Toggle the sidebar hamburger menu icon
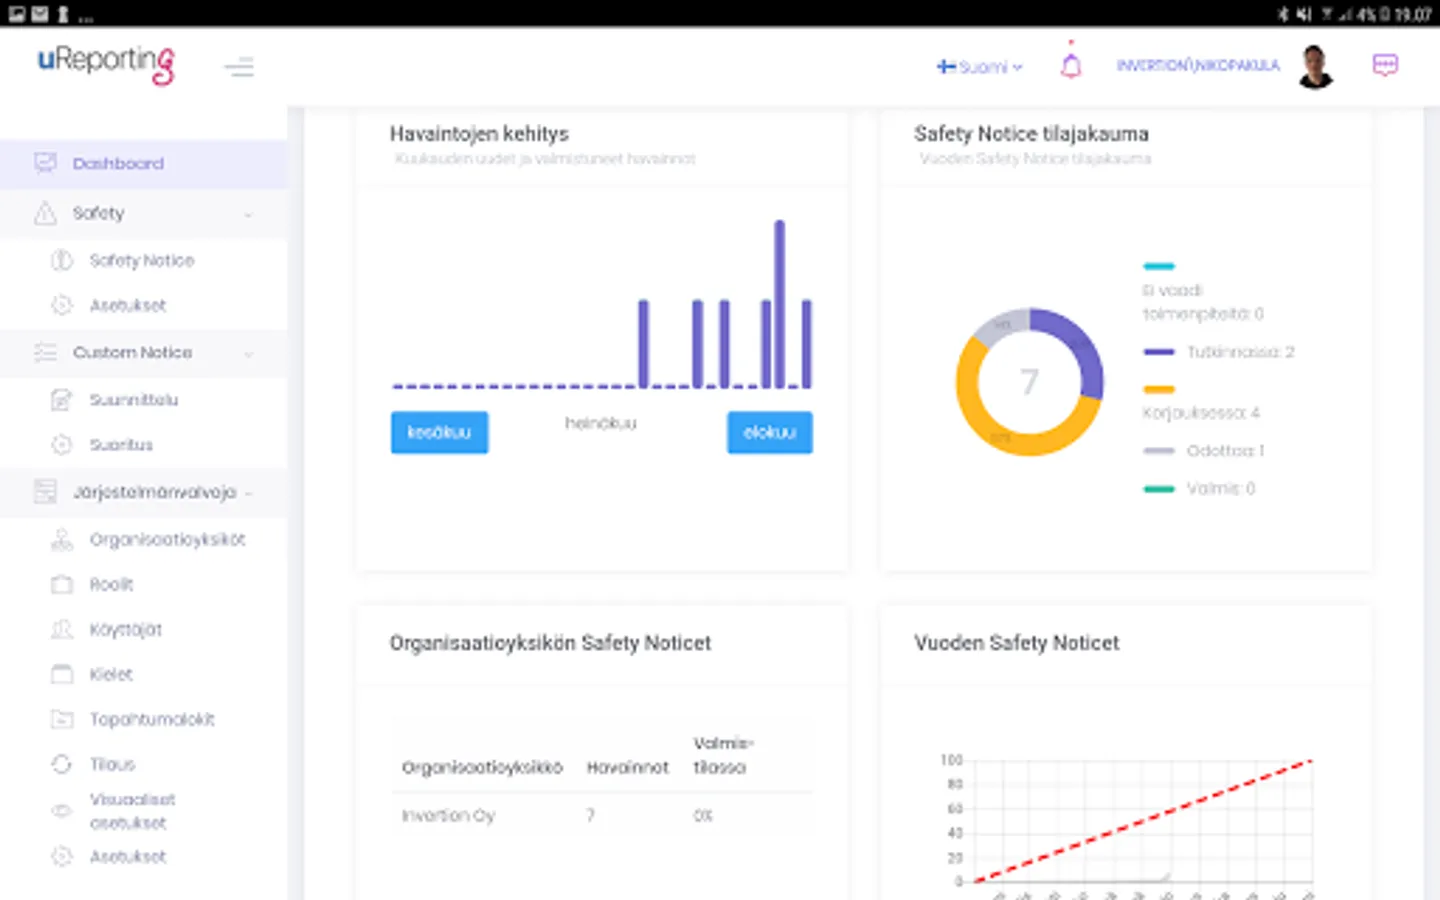The height and width of the screenshot is (900, 1440). pyautogui.click(x=239, y=67)
